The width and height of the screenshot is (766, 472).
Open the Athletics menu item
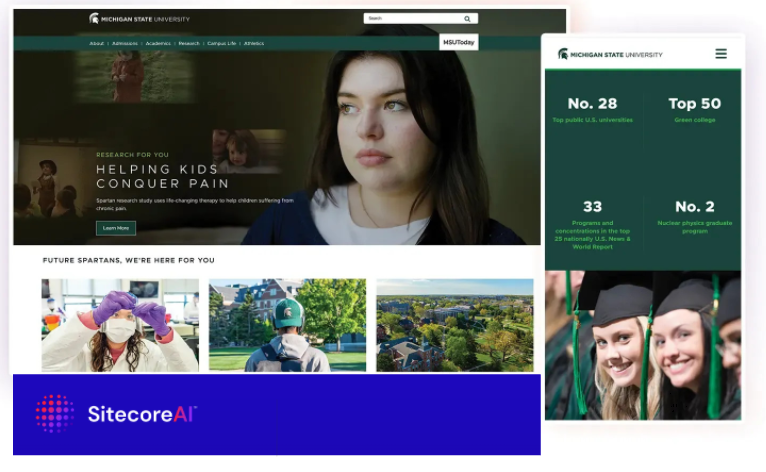point(254,43)
